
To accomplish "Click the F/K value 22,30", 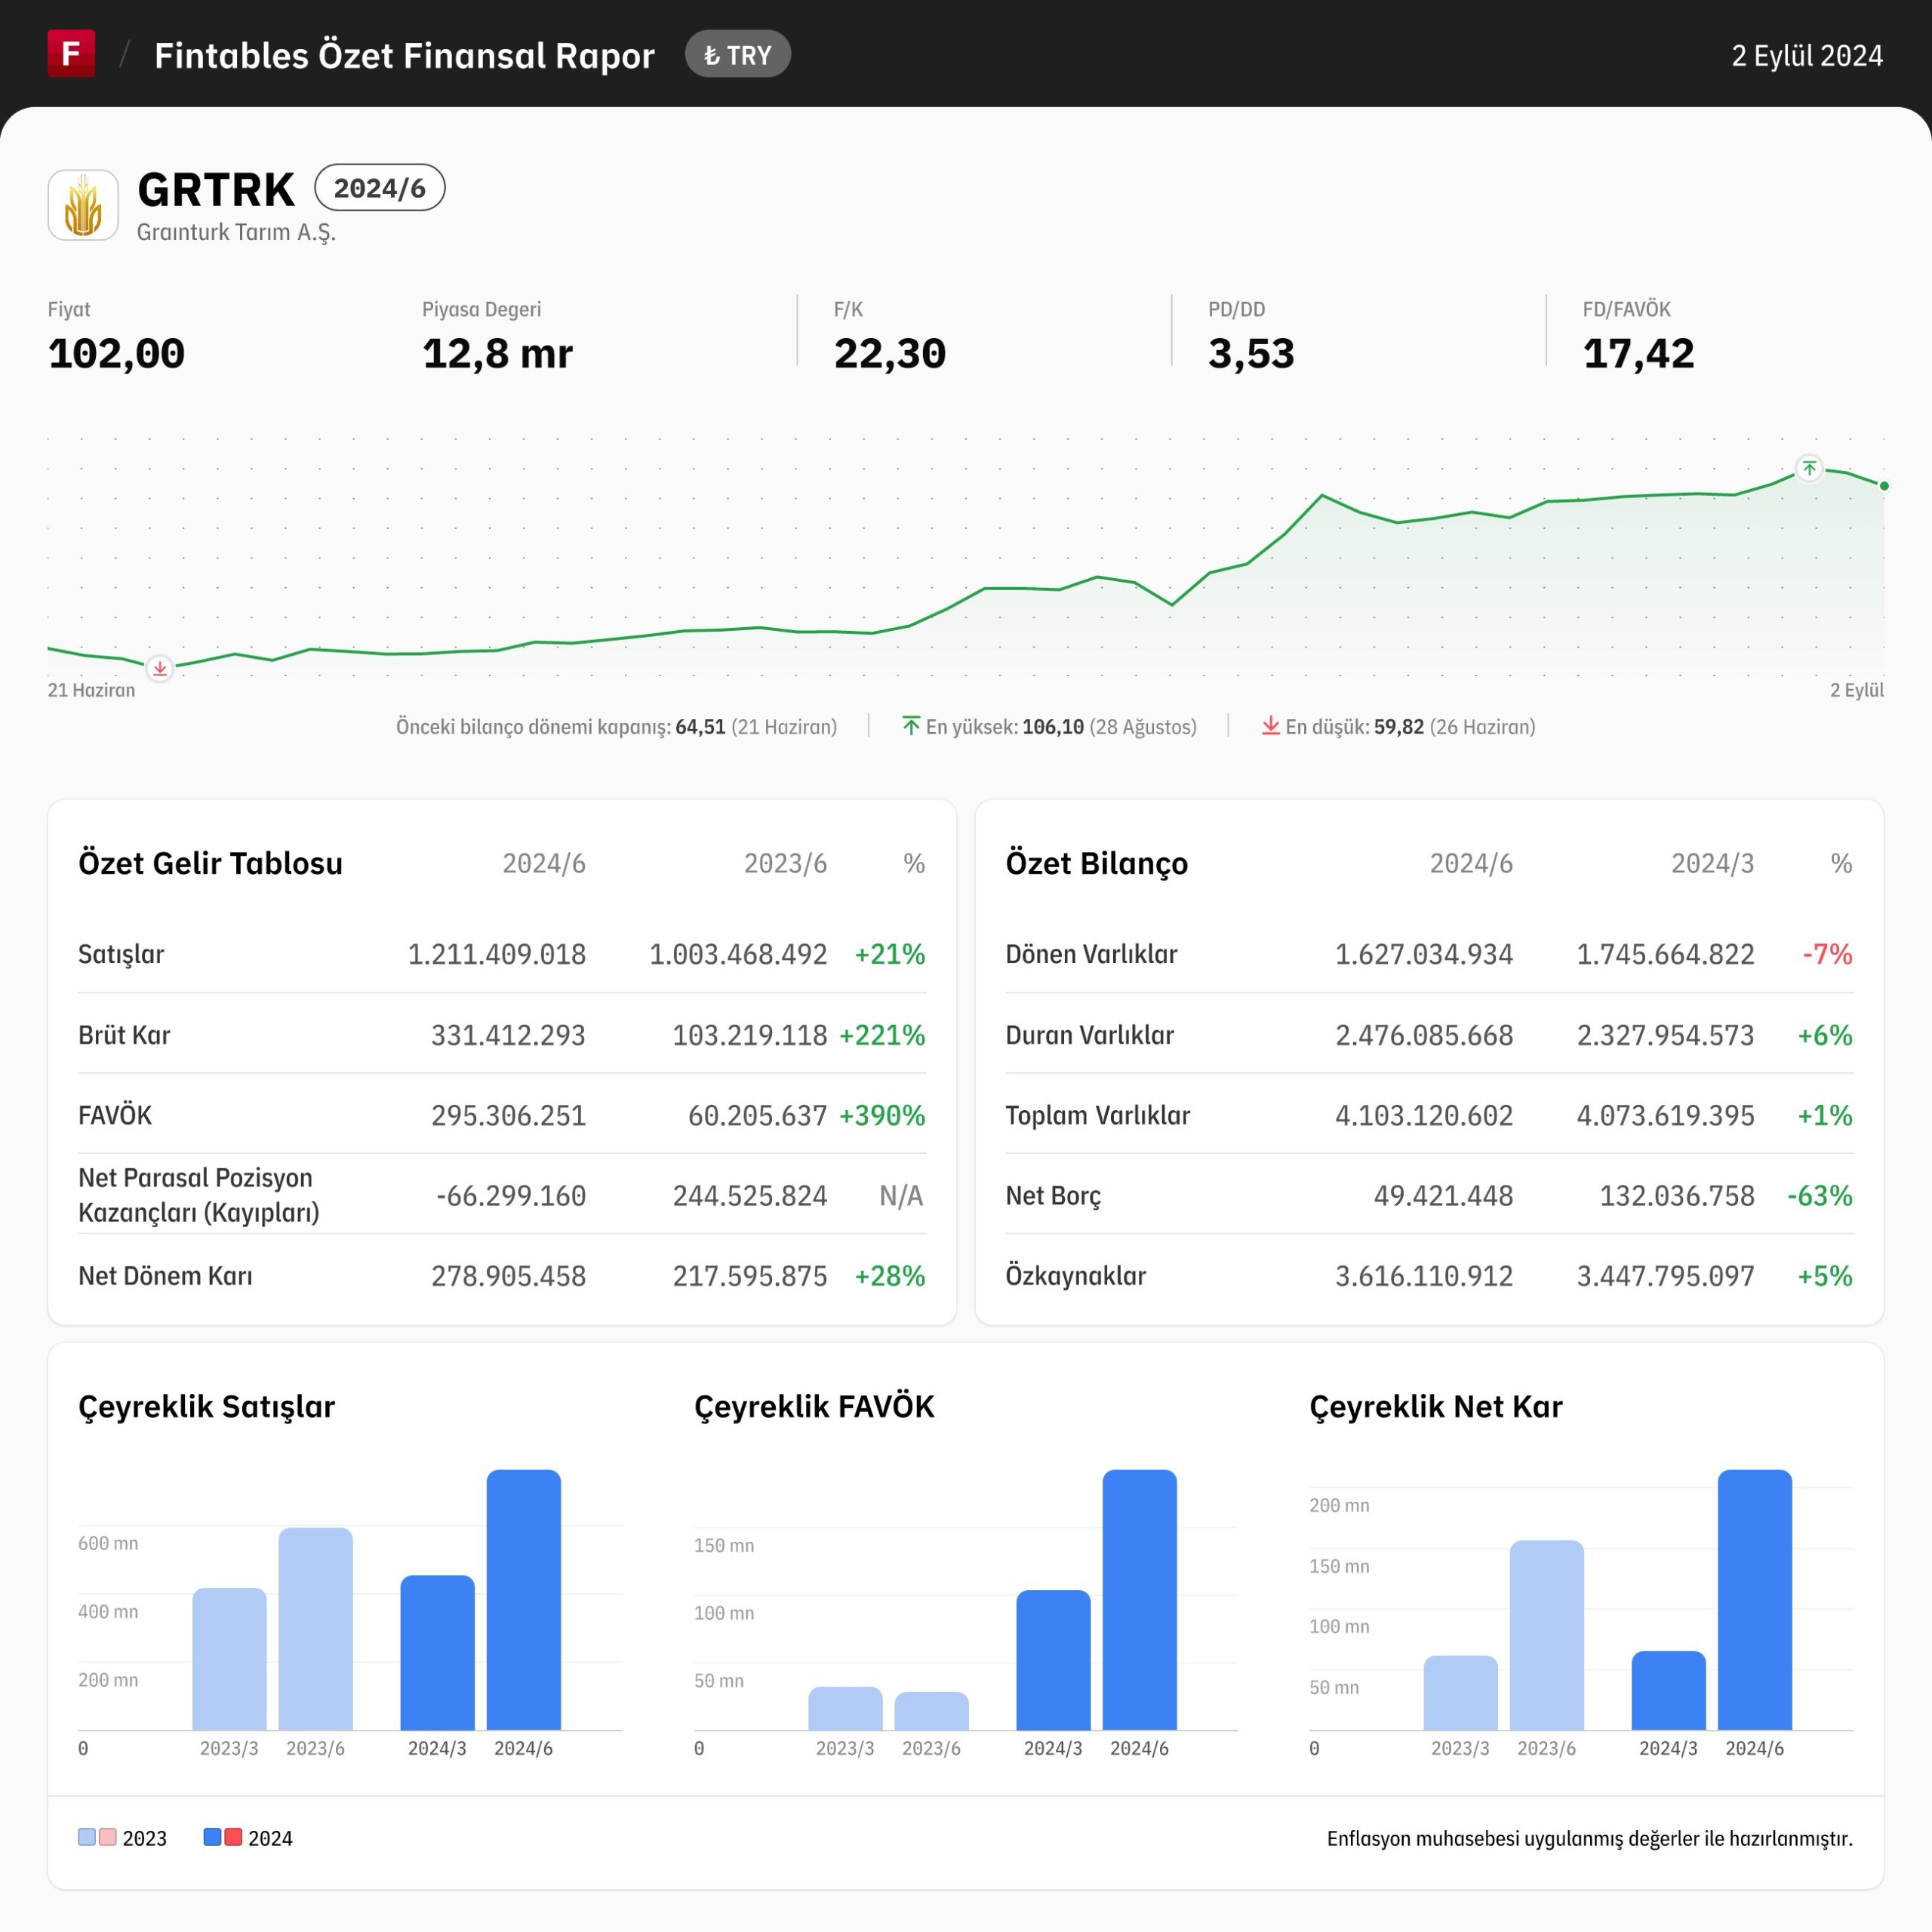I will 890,354.
